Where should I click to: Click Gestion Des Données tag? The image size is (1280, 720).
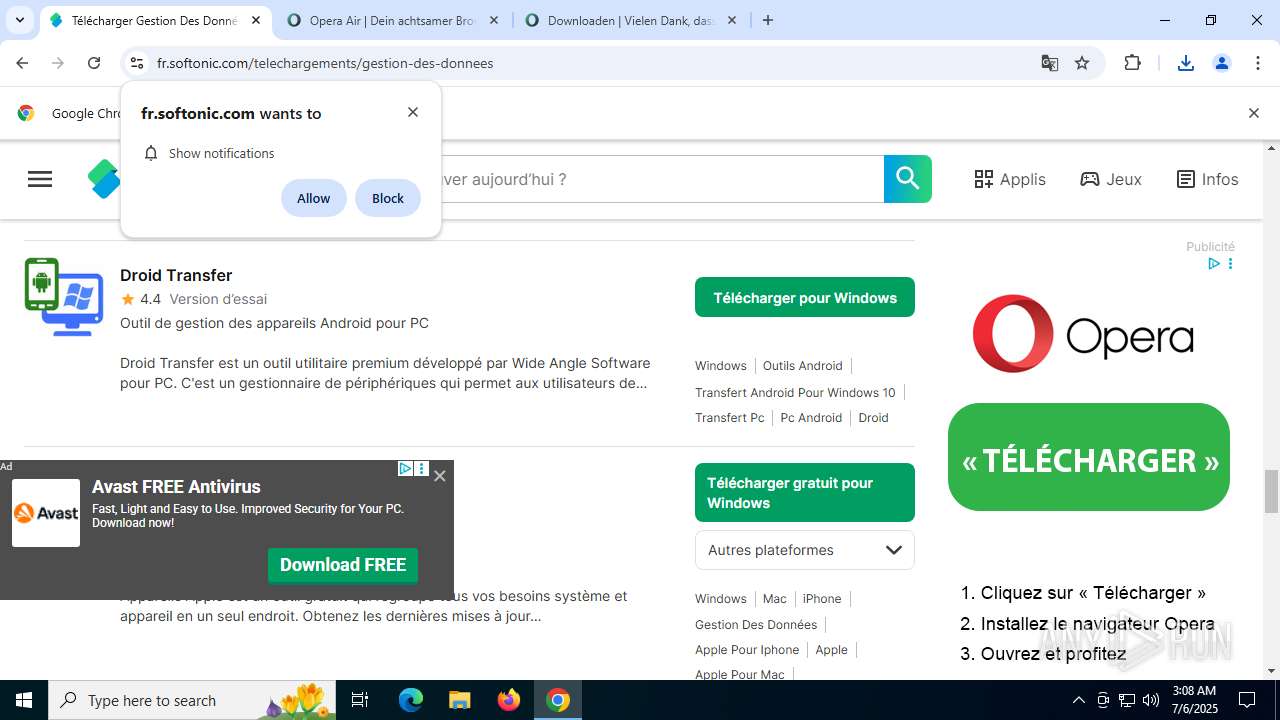tap(756, 625)
